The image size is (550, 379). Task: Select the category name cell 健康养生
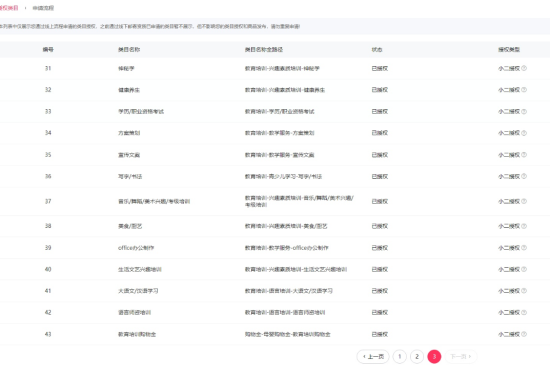tap(129, 90)
